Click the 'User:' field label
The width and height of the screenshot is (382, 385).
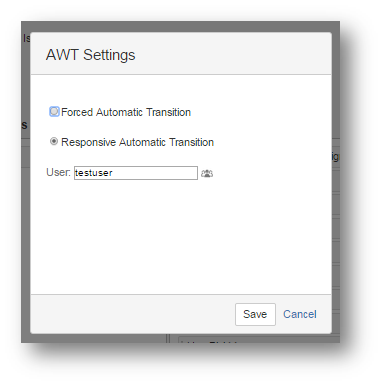coord(58,172)
